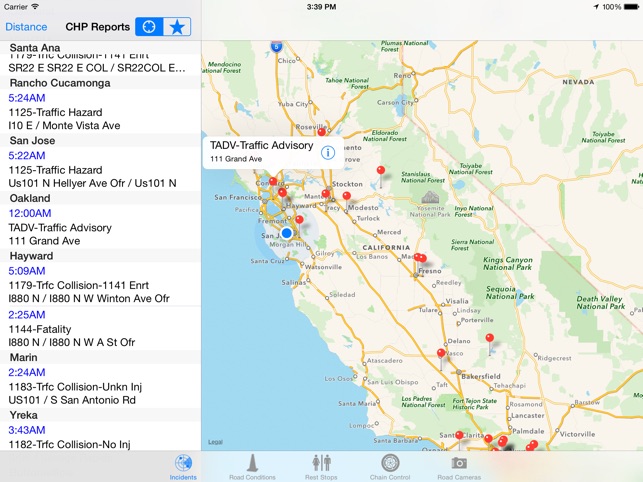Select the star favorites segment button
Viewport: 643px width, 482px height.
click(x=177, y=27)
